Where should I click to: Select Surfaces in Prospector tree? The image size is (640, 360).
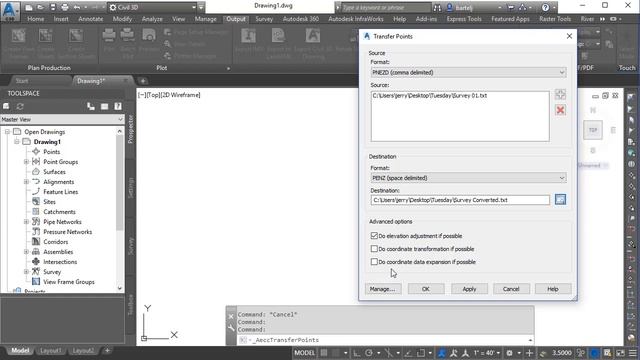(54, 172)
